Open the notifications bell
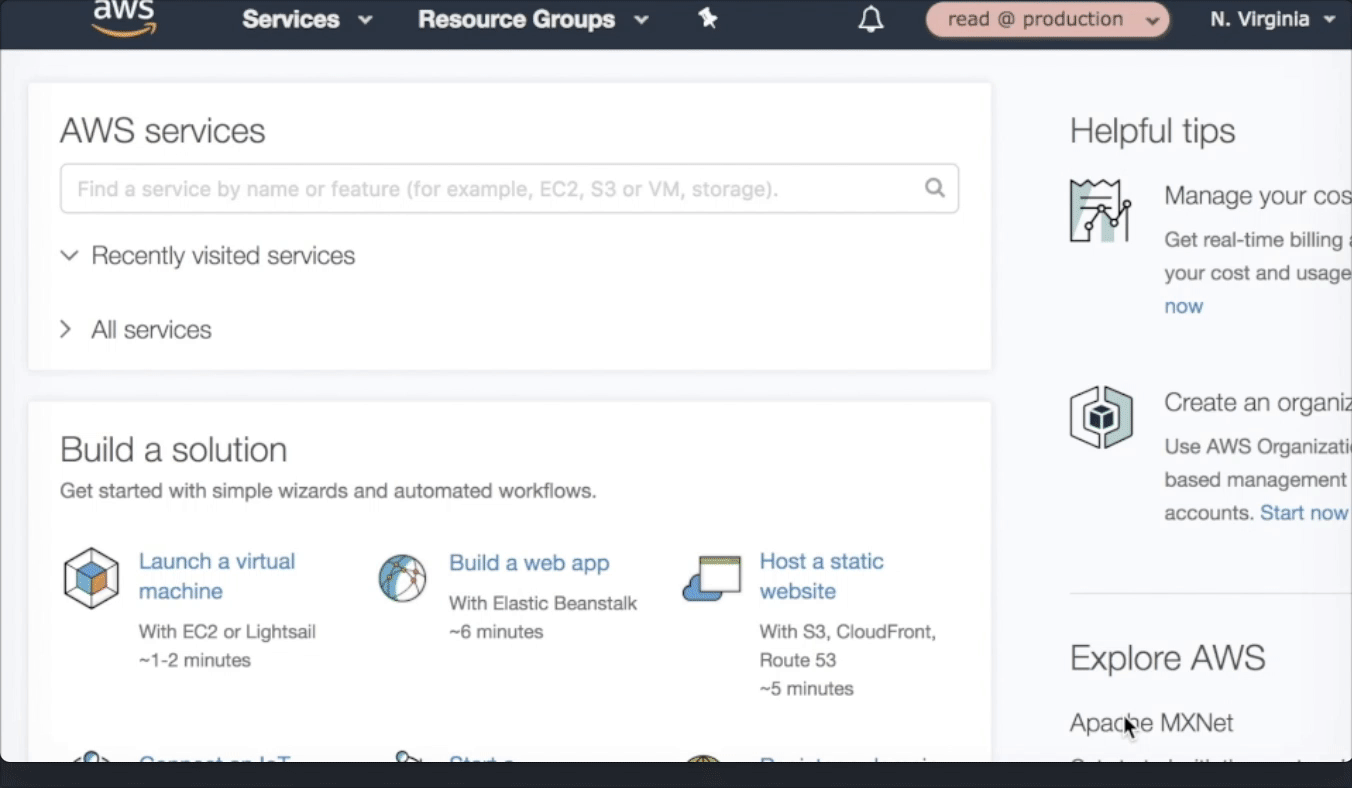The height and width of the screenshot is (788, 1352). 871,19
